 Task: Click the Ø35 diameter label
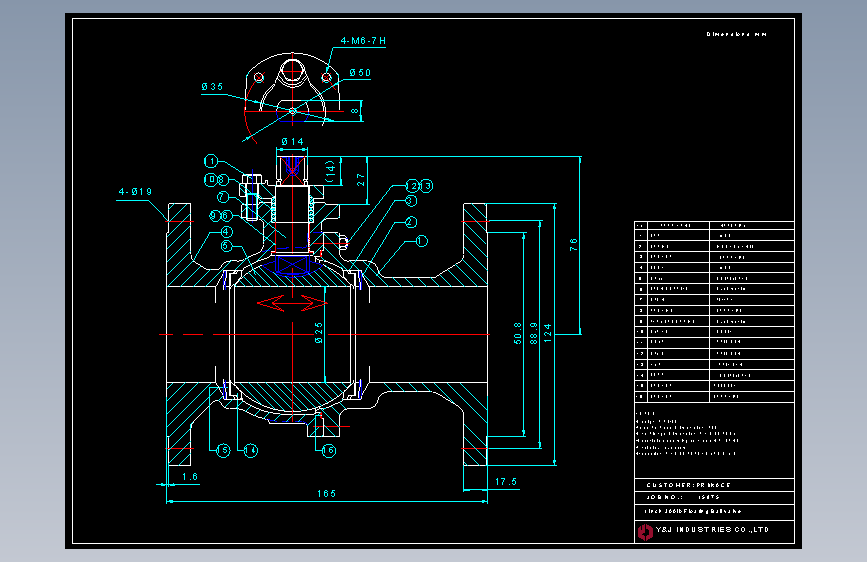click(212, 86)
